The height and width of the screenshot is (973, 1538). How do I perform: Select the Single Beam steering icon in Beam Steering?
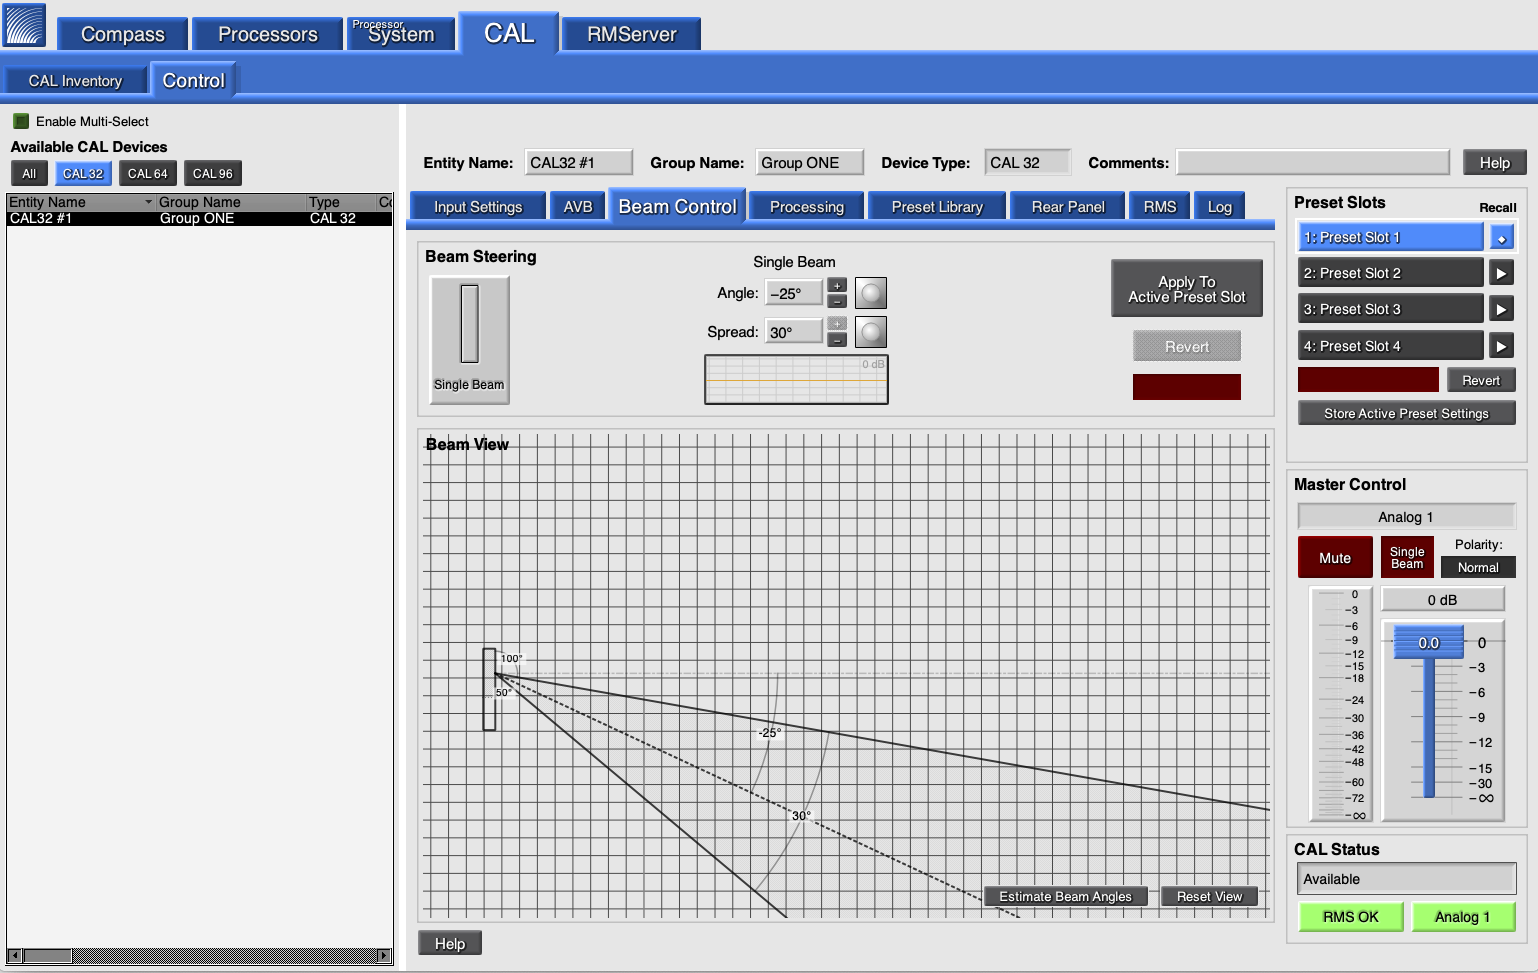pos(469,340)
